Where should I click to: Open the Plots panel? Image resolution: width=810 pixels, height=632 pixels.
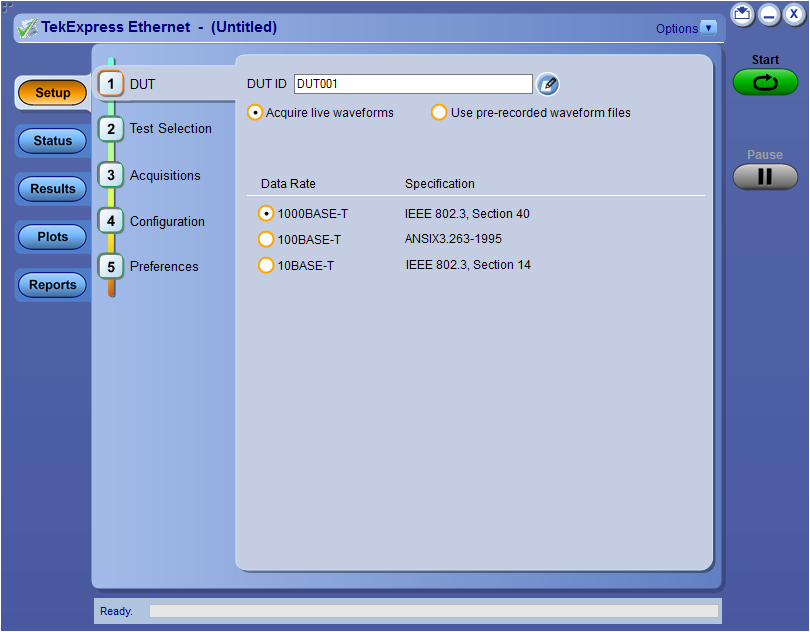(x=51, y=236)
